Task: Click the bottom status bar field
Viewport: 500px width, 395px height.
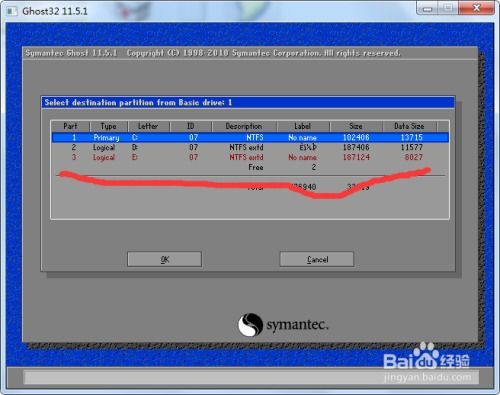Action: [x=252, y=377]
